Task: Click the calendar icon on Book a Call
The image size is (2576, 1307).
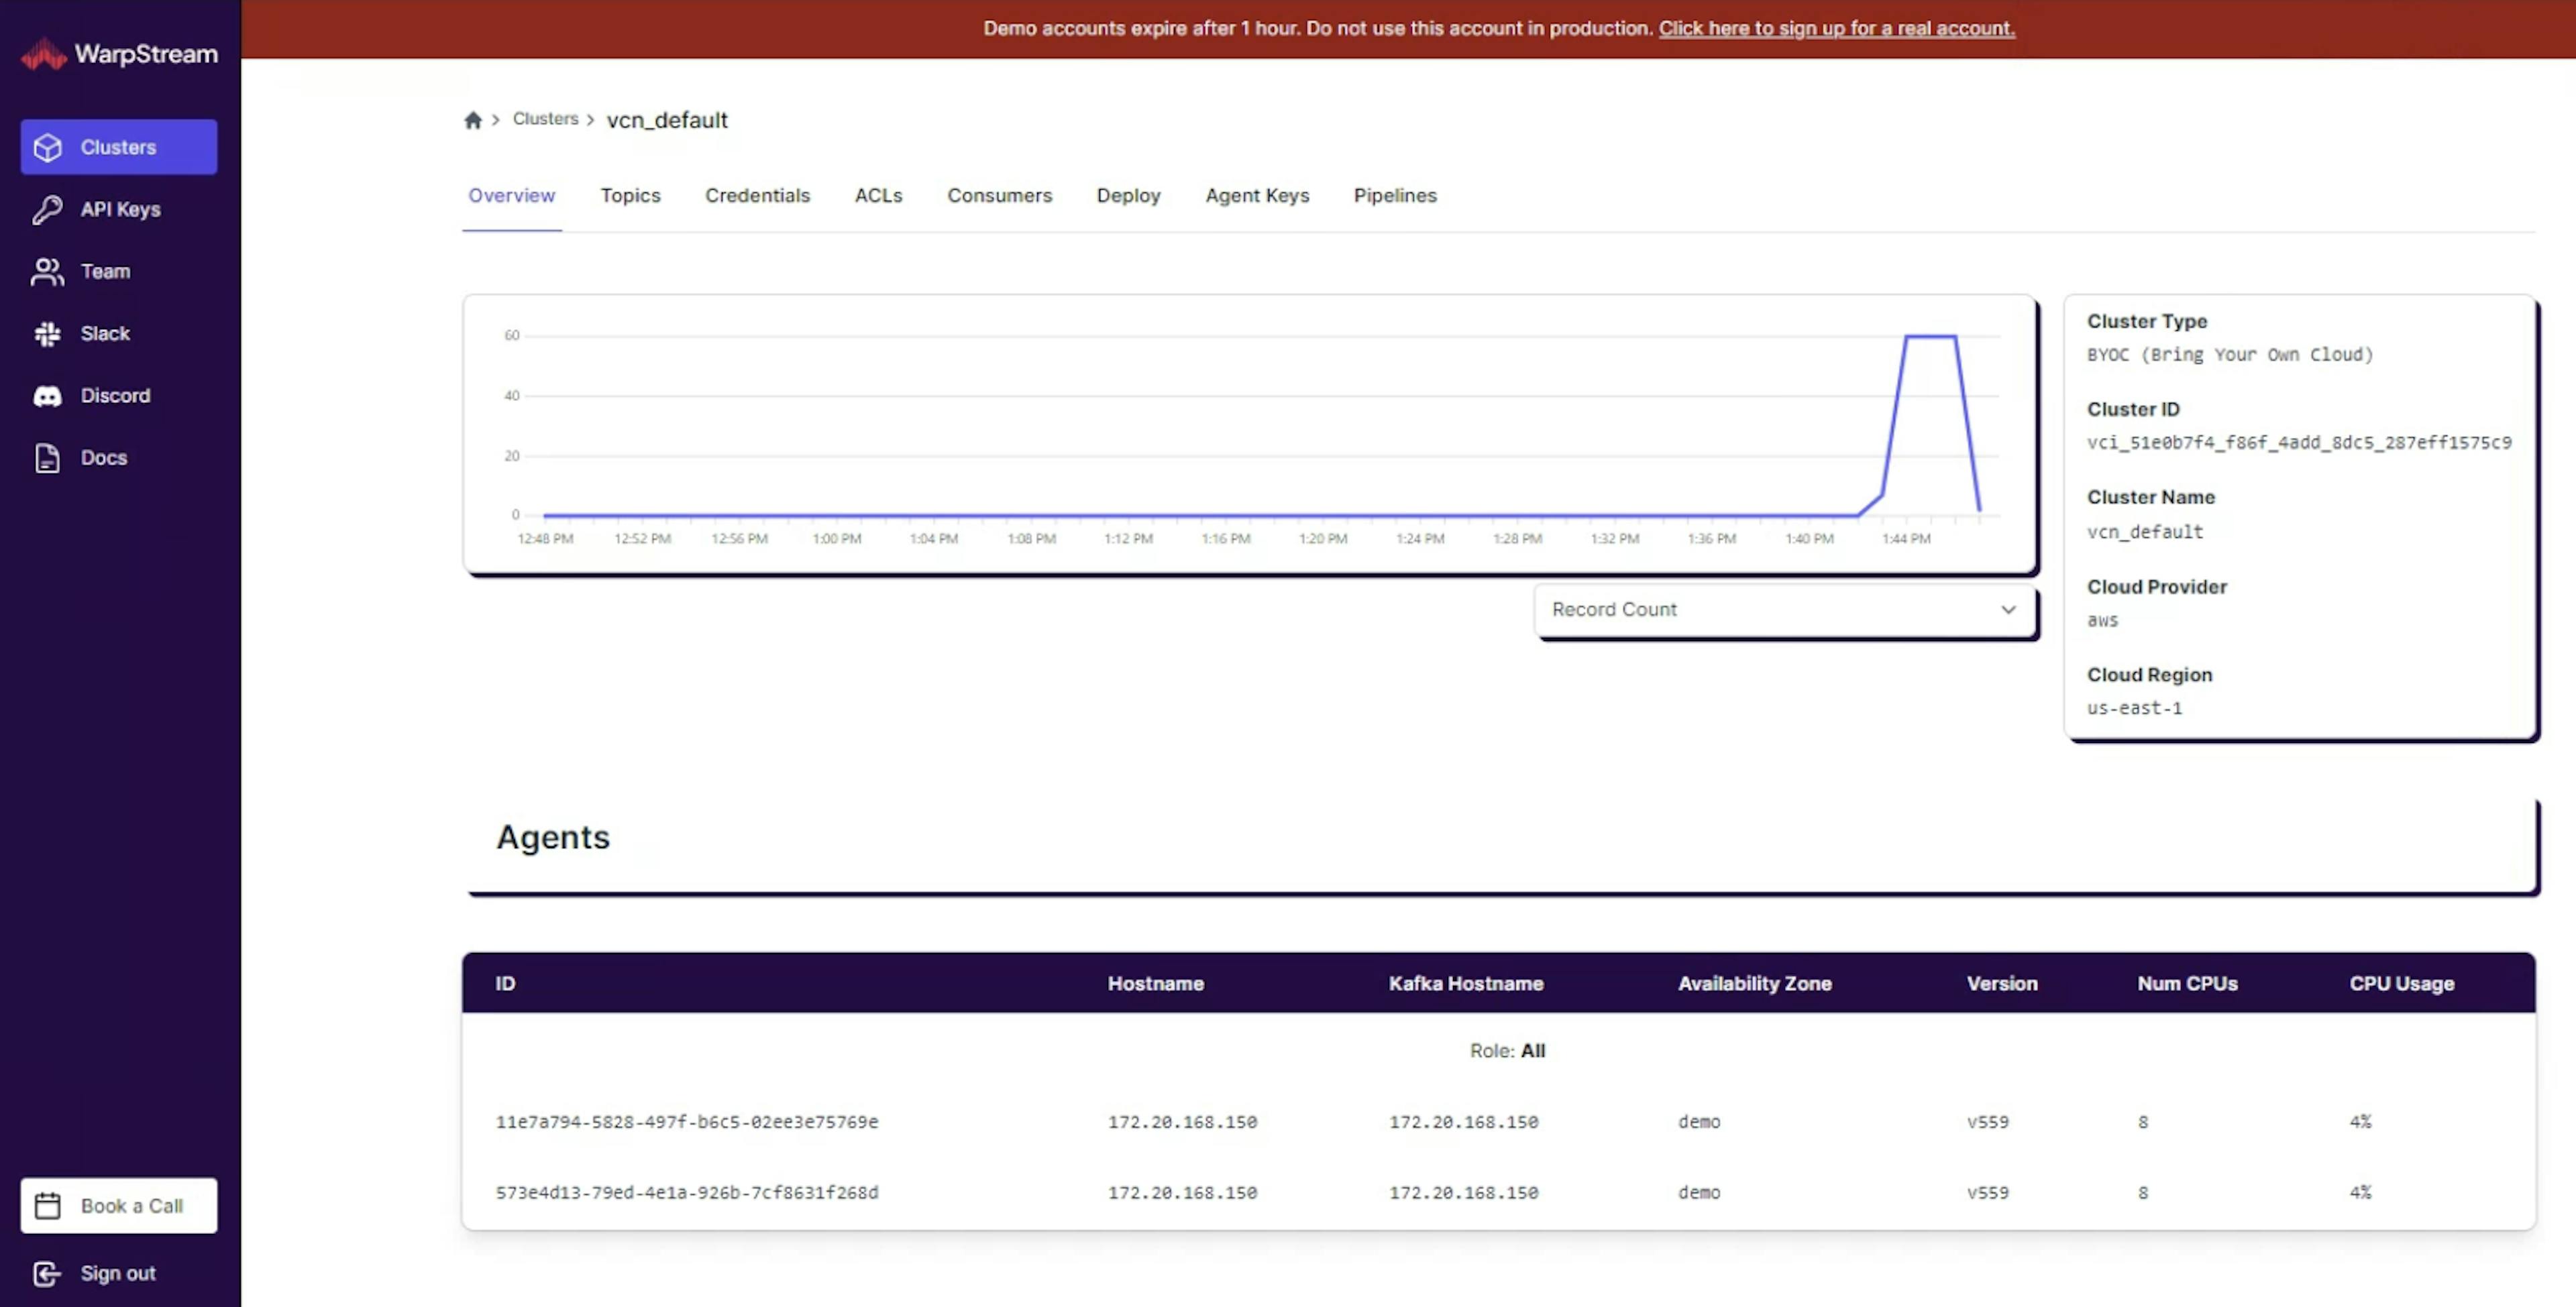Action: pos(47,1205)
